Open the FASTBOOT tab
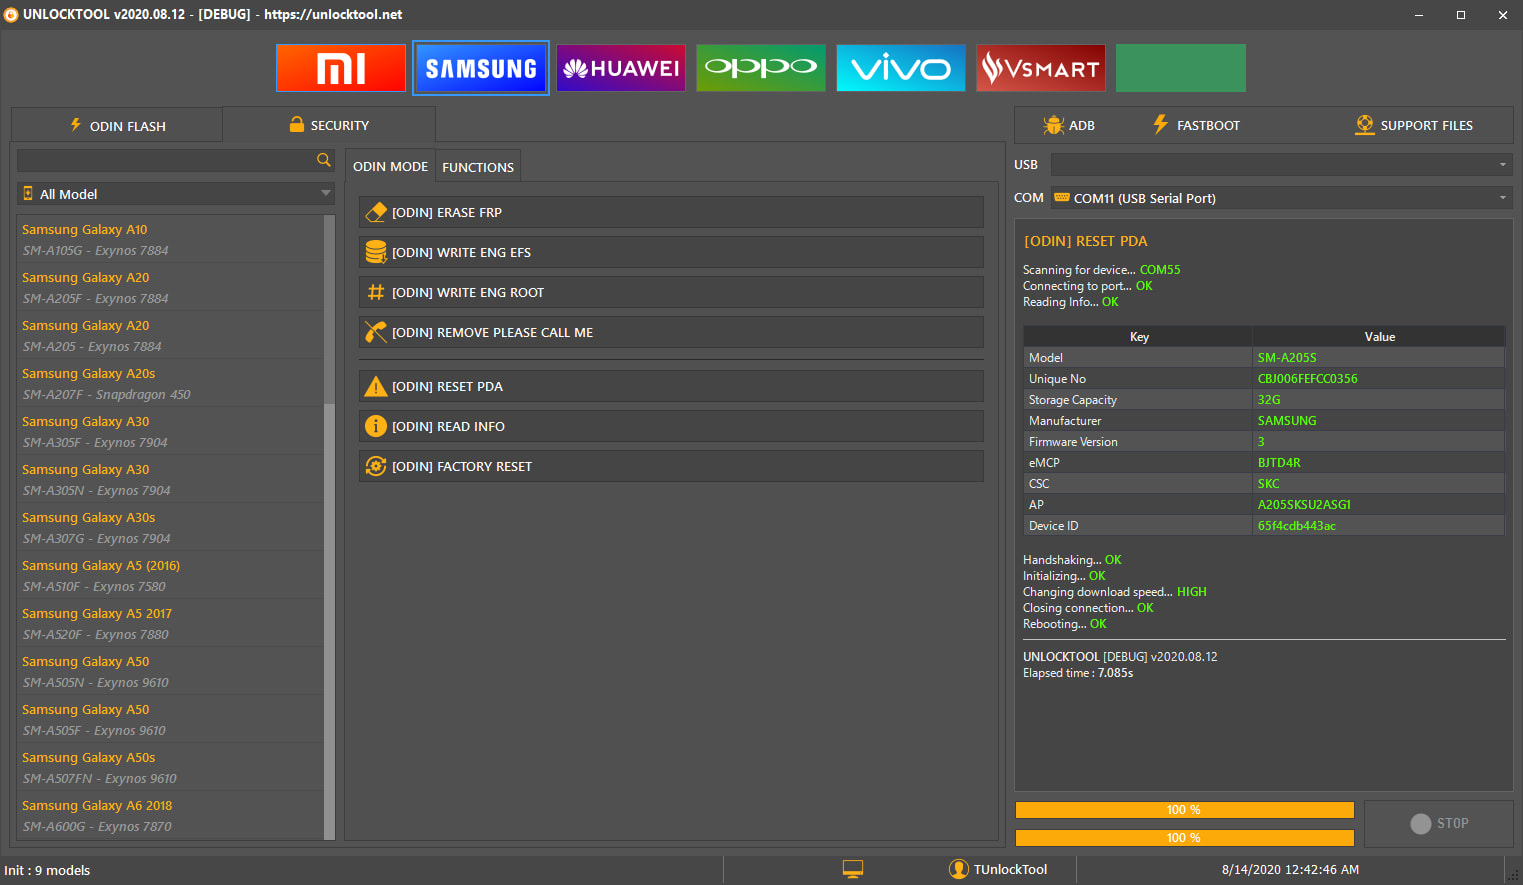The image size is (1523, 885). [1196, 125]
